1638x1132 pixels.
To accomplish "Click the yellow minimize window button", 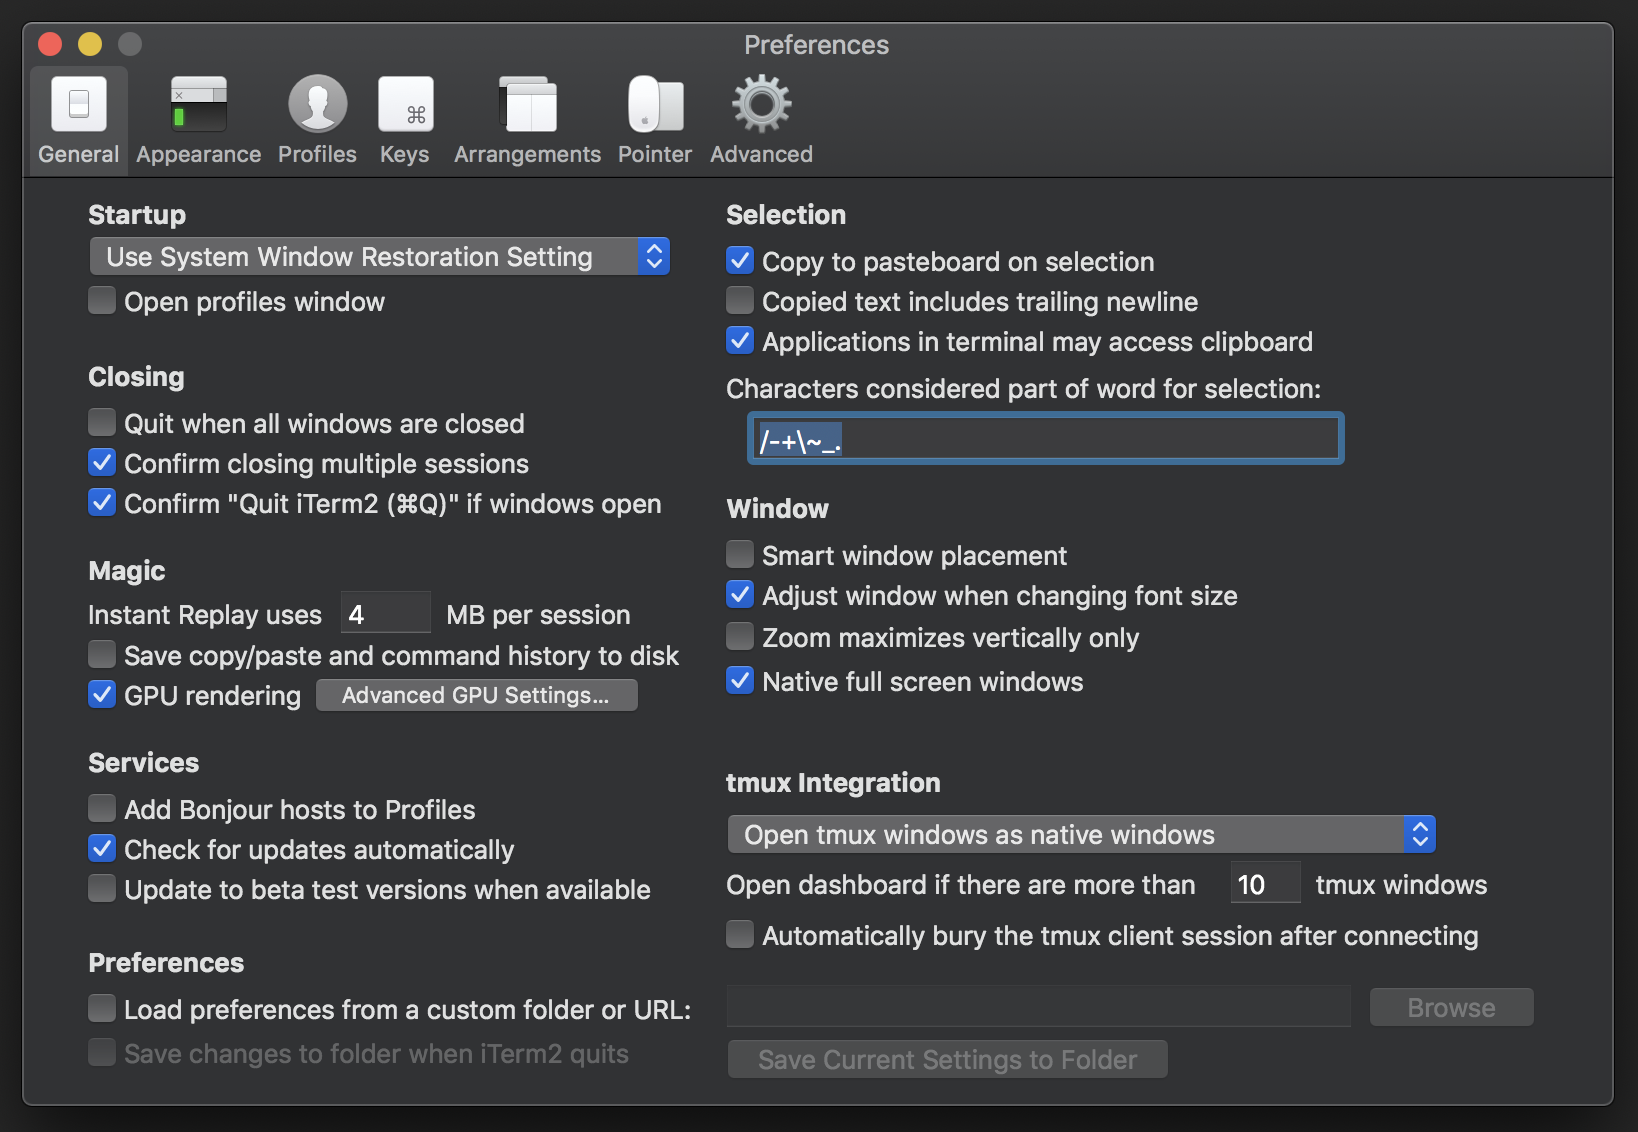I will coord(90,44).
